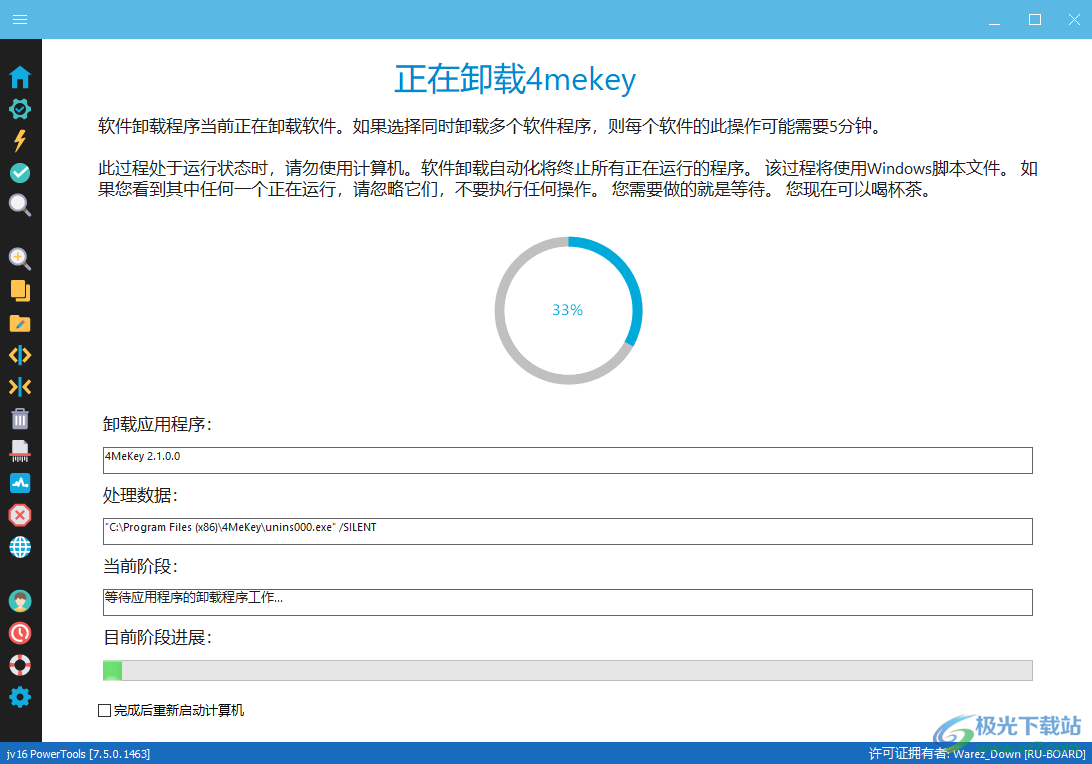
Task: Click the 33% circular progress indicator
Action: pyautogui.click(x=568, y=311)
